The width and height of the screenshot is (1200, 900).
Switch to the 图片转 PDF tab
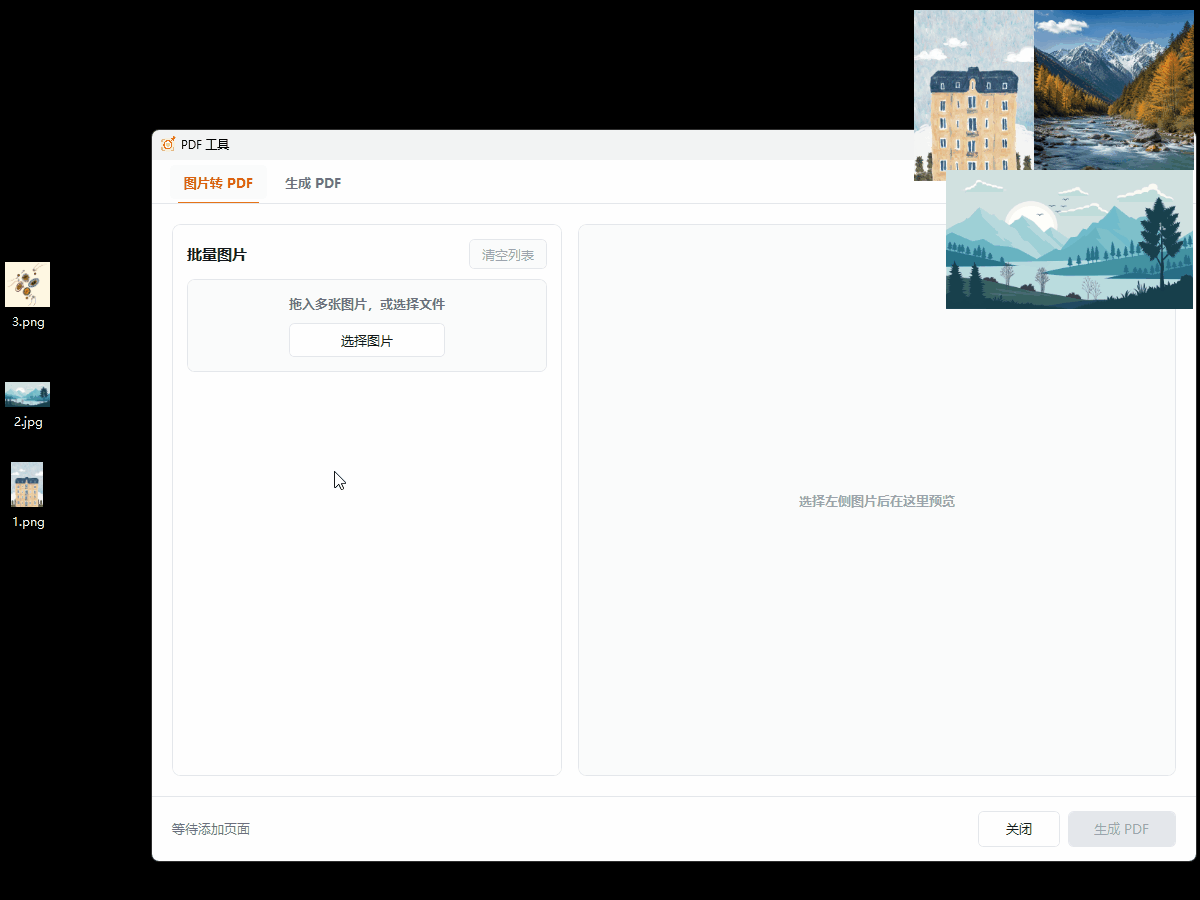[218, 184]
